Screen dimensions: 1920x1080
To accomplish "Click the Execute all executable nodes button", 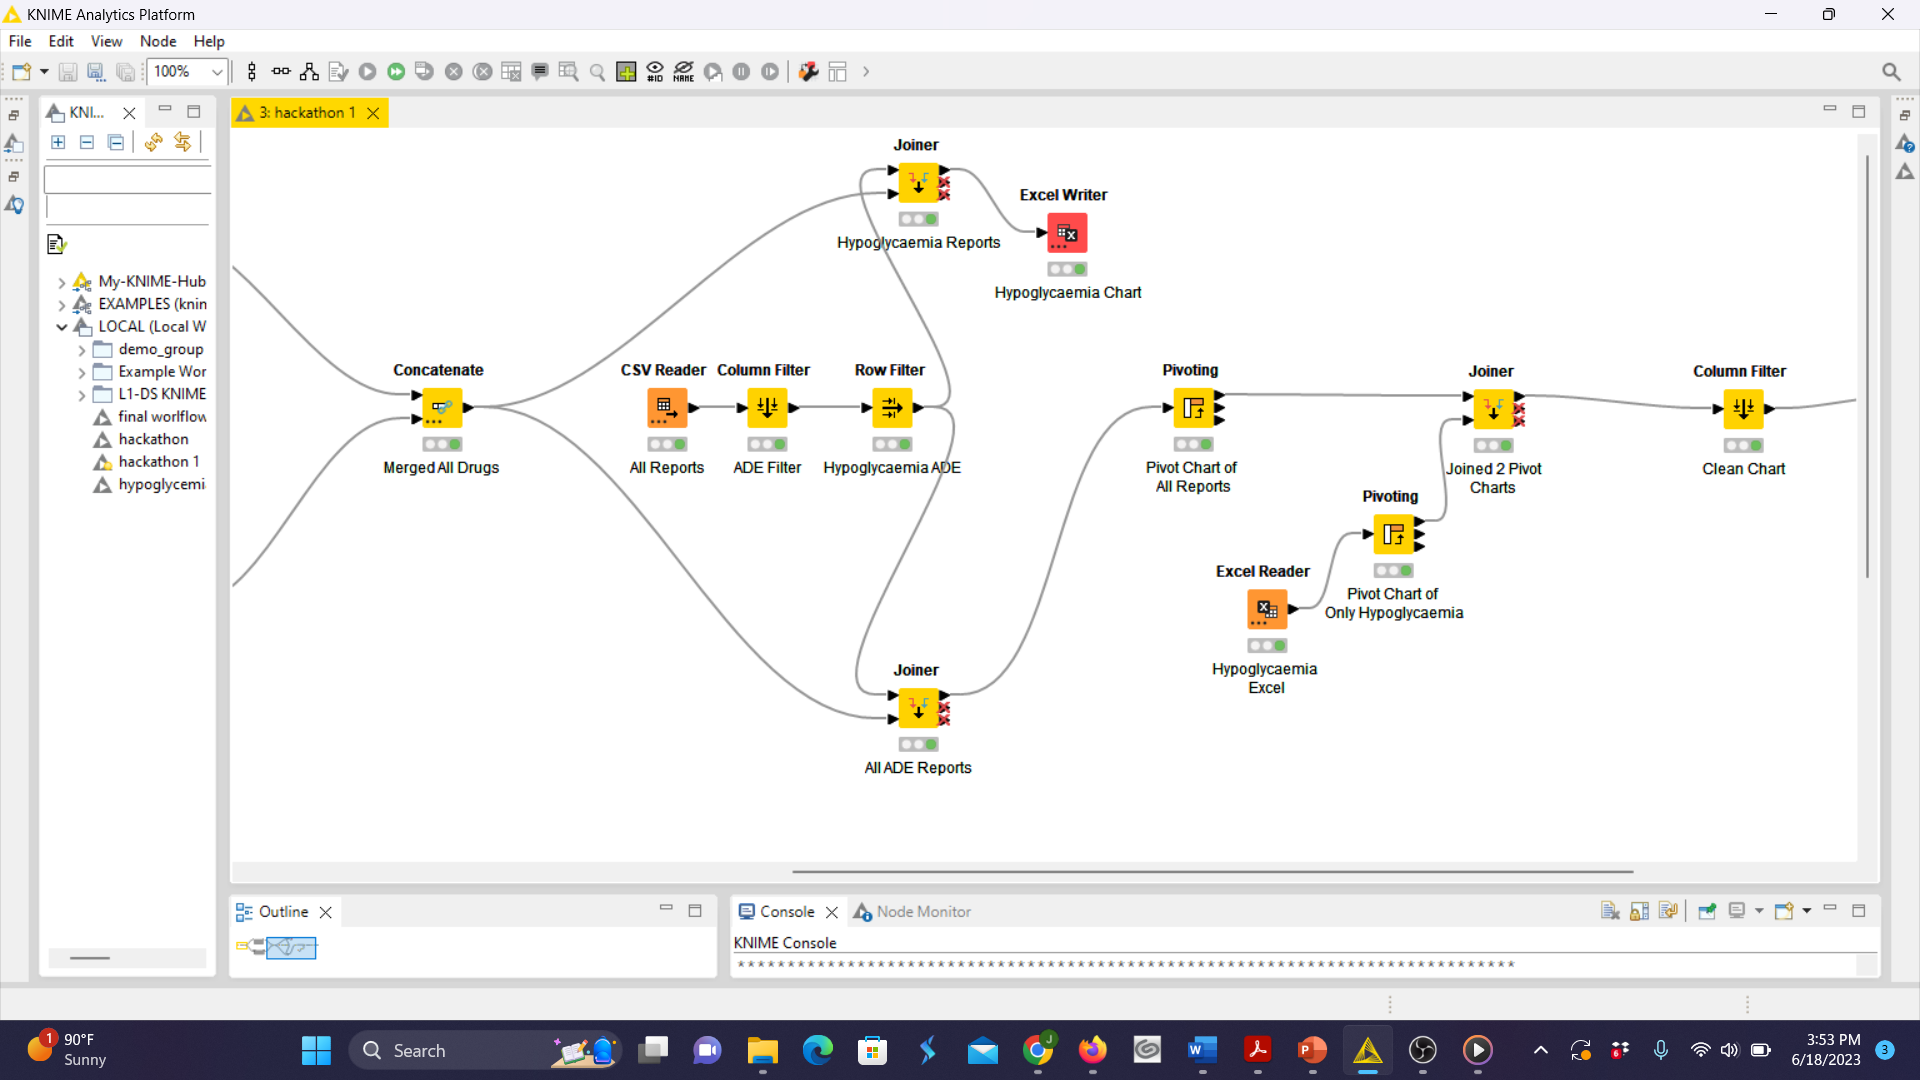I will (x=396, y=72).
